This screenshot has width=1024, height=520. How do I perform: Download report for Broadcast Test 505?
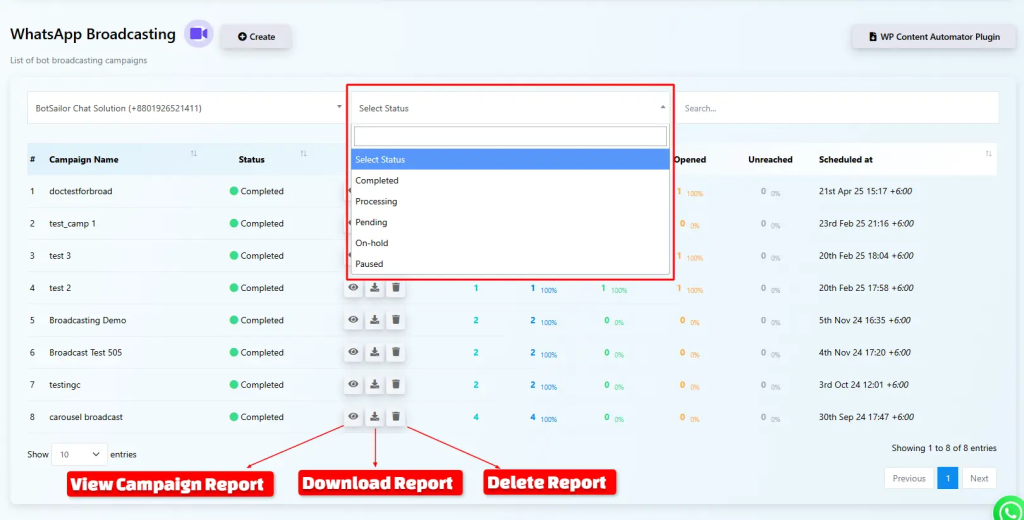click(x=375, y=352)
